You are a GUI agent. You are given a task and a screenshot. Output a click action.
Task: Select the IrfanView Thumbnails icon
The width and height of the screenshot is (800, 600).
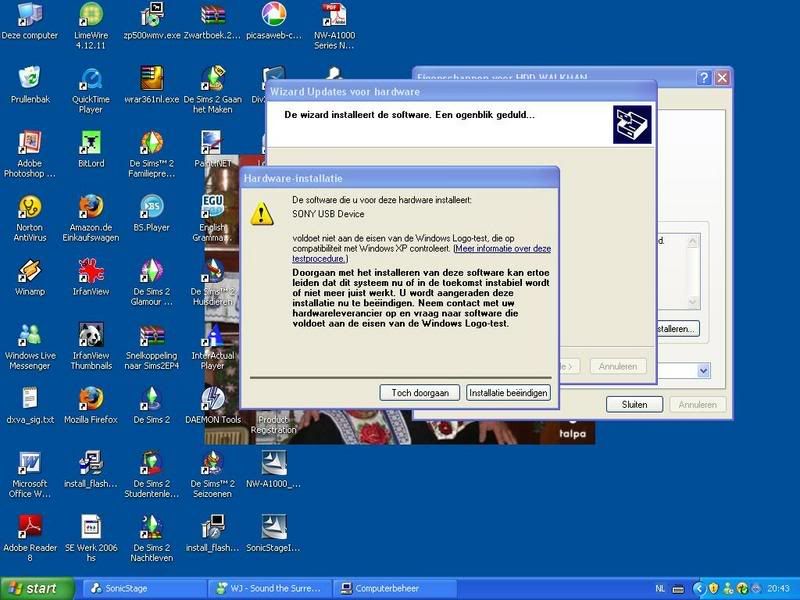[91, 346]
